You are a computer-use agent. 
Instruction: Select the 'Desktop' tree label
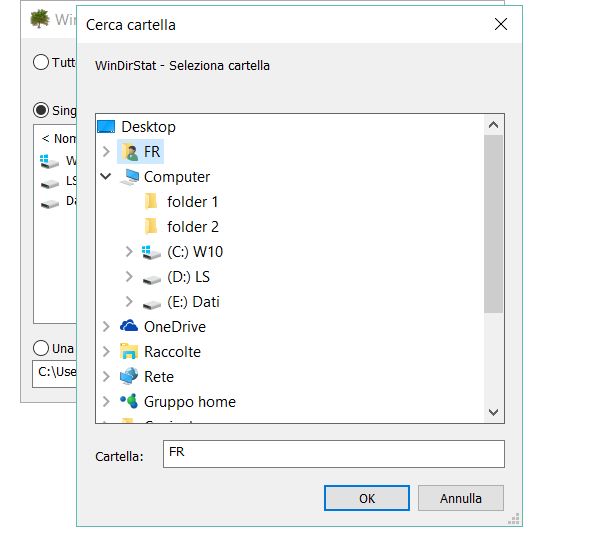pyautogui.click(x=149, y=127)
